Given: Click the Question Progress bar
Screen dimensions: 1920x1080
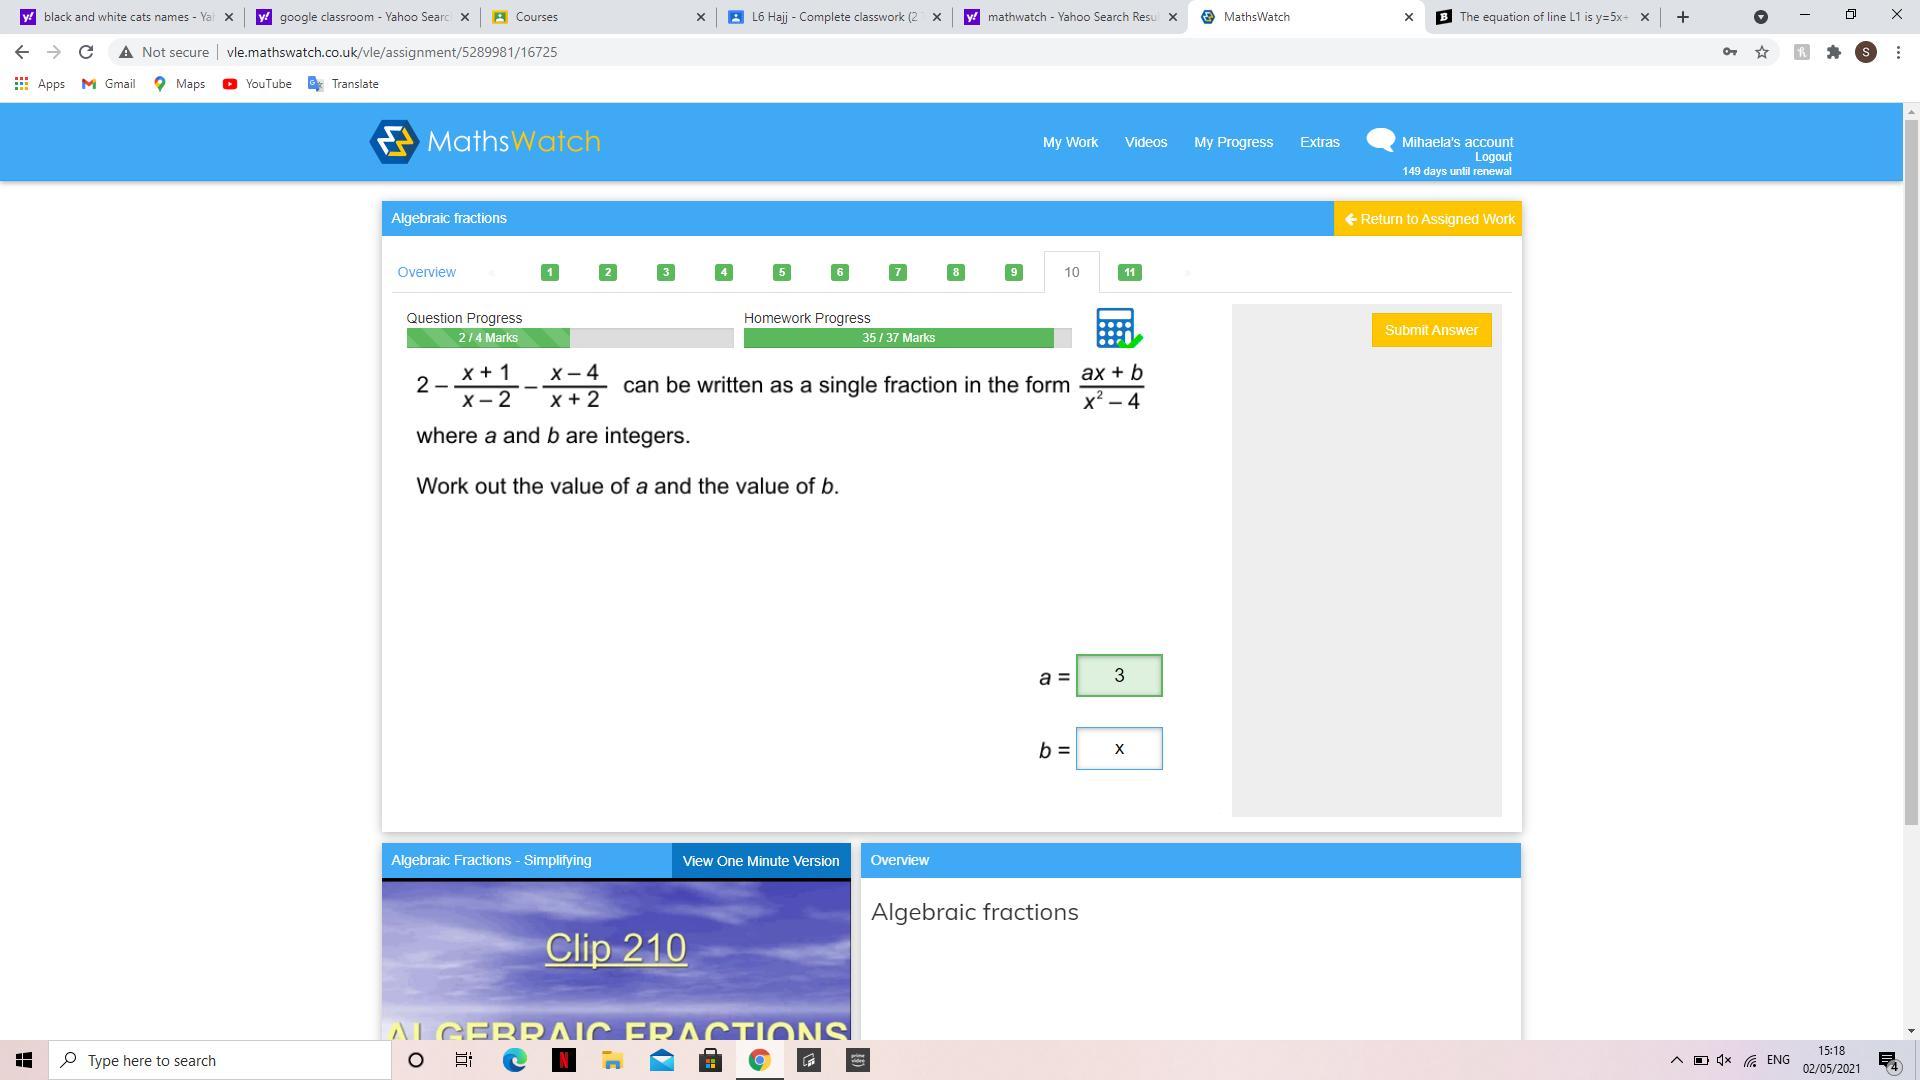Looking at the screenshot, I should pyautogui.click(x=569, y=338).
